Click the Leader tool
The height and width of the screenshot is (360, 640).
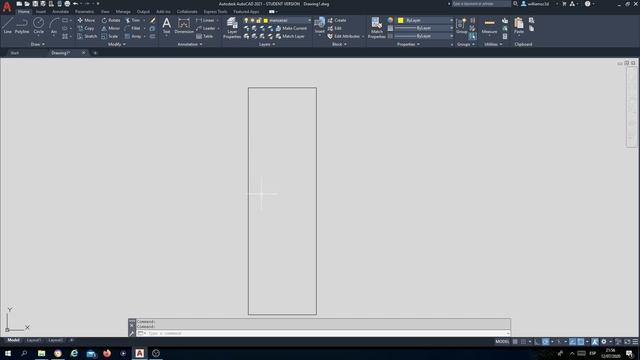click(x=206, y=28)
